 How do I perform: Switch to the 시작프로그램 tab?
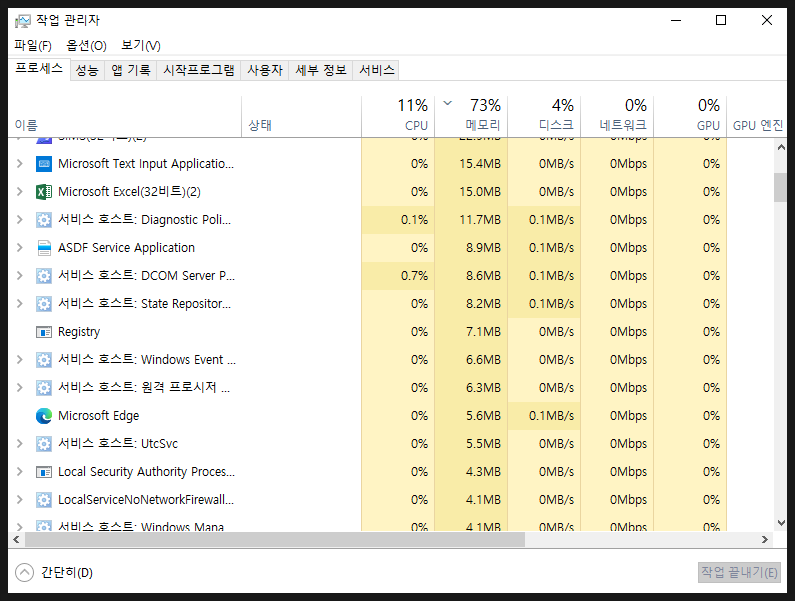pyautogui.click(x=199, y=70)
